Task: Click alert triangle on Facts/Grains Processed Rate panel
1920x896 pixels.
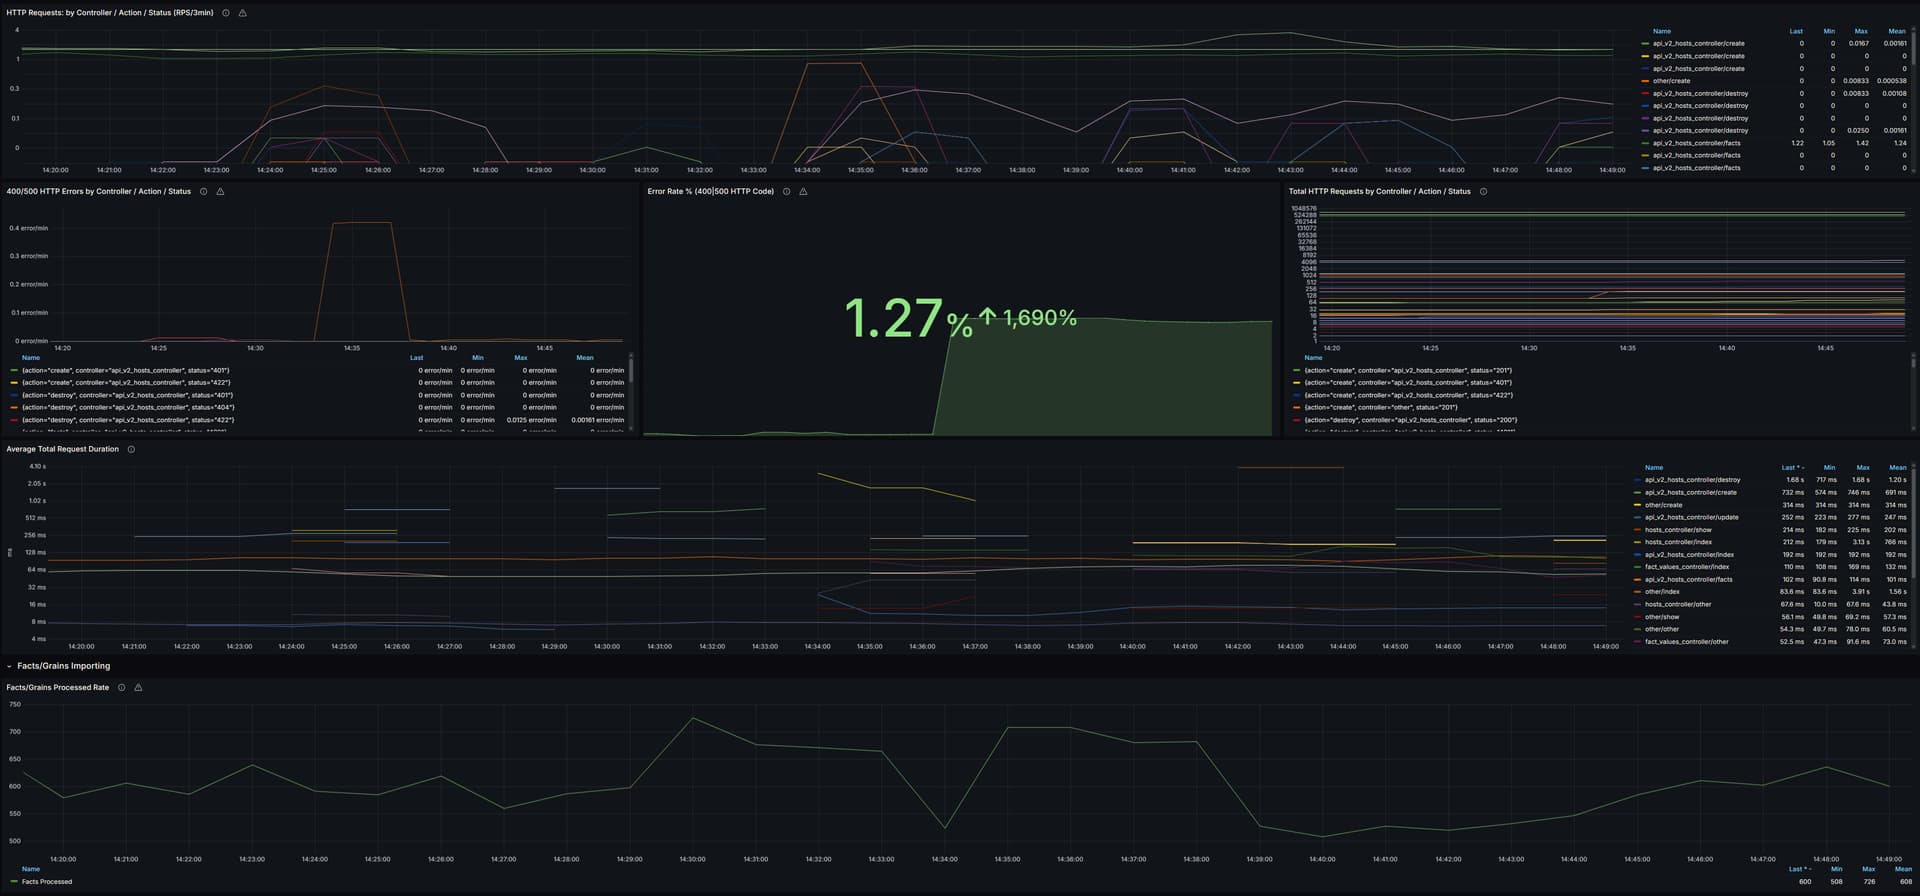Action: [138, 687]
